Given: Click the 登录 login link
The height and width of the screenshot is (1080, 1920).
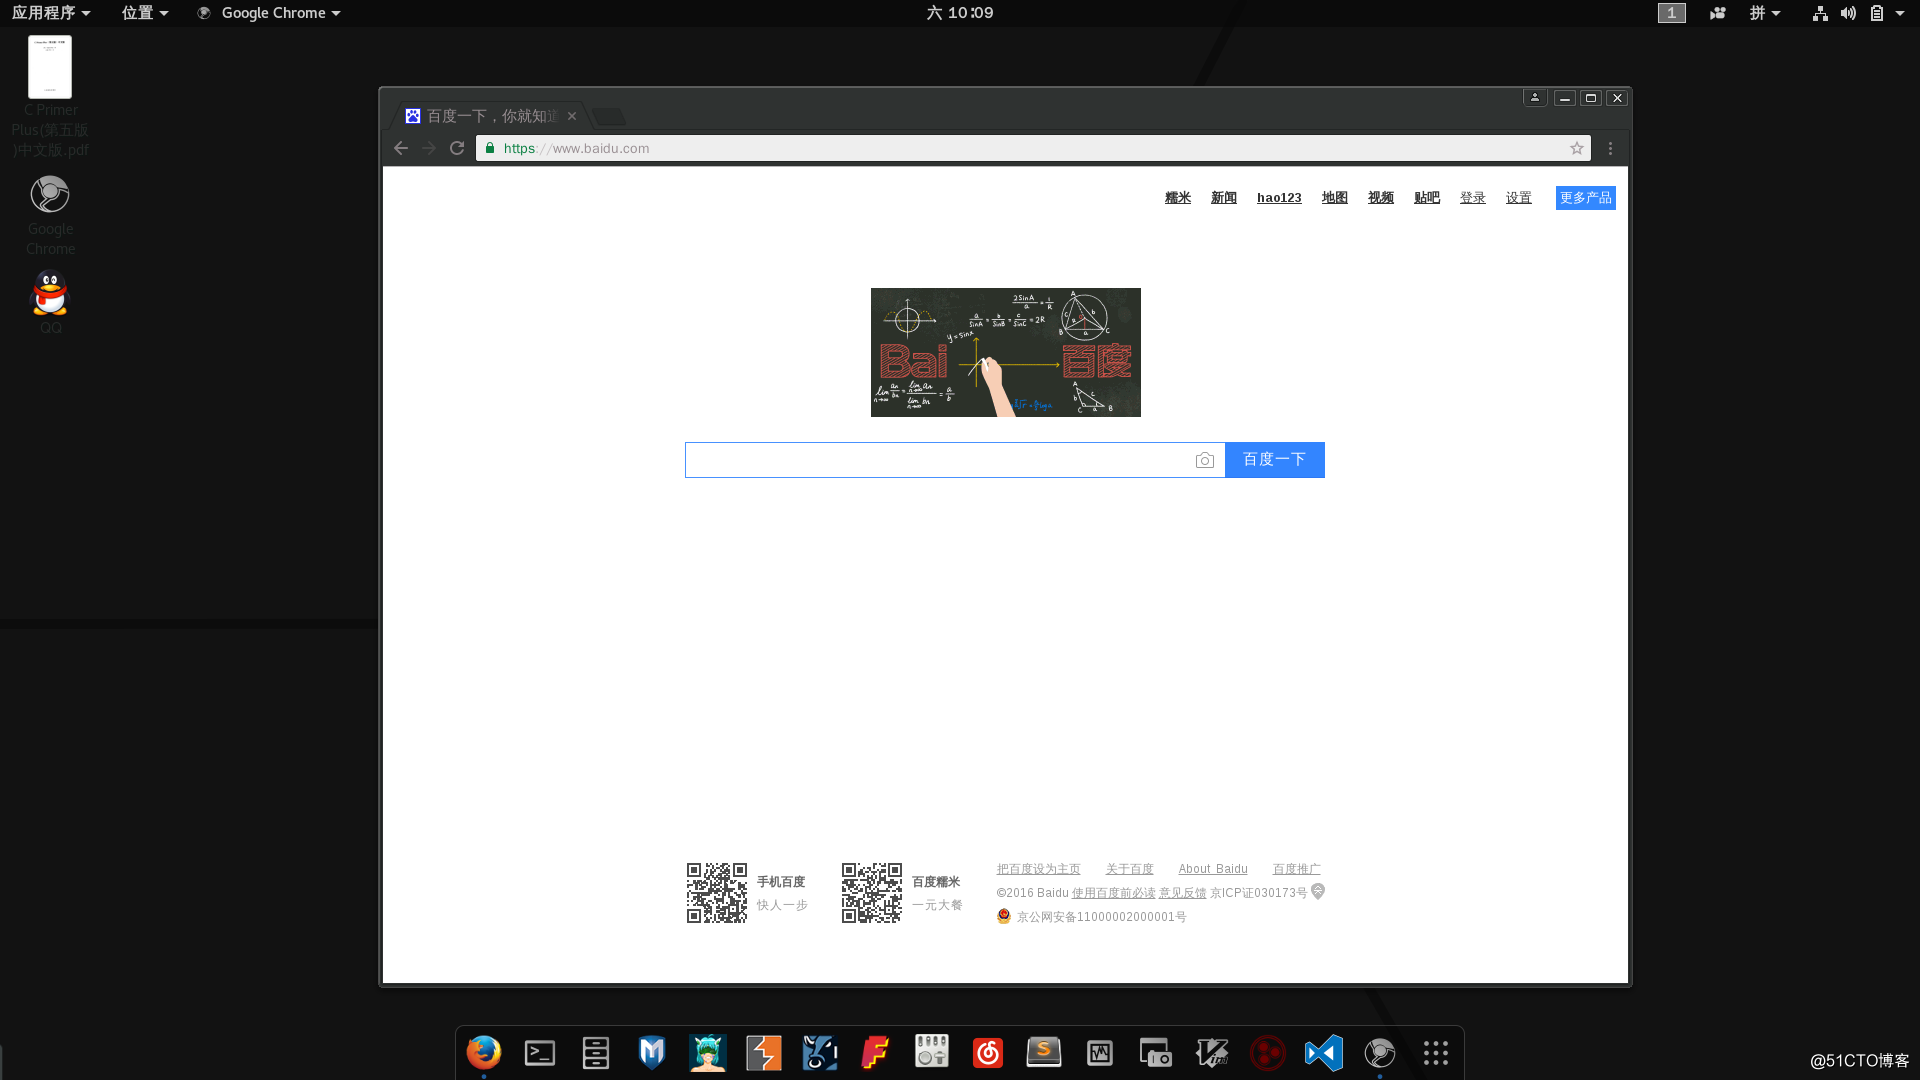Looking at the screenshot, I should [1473, 198].
